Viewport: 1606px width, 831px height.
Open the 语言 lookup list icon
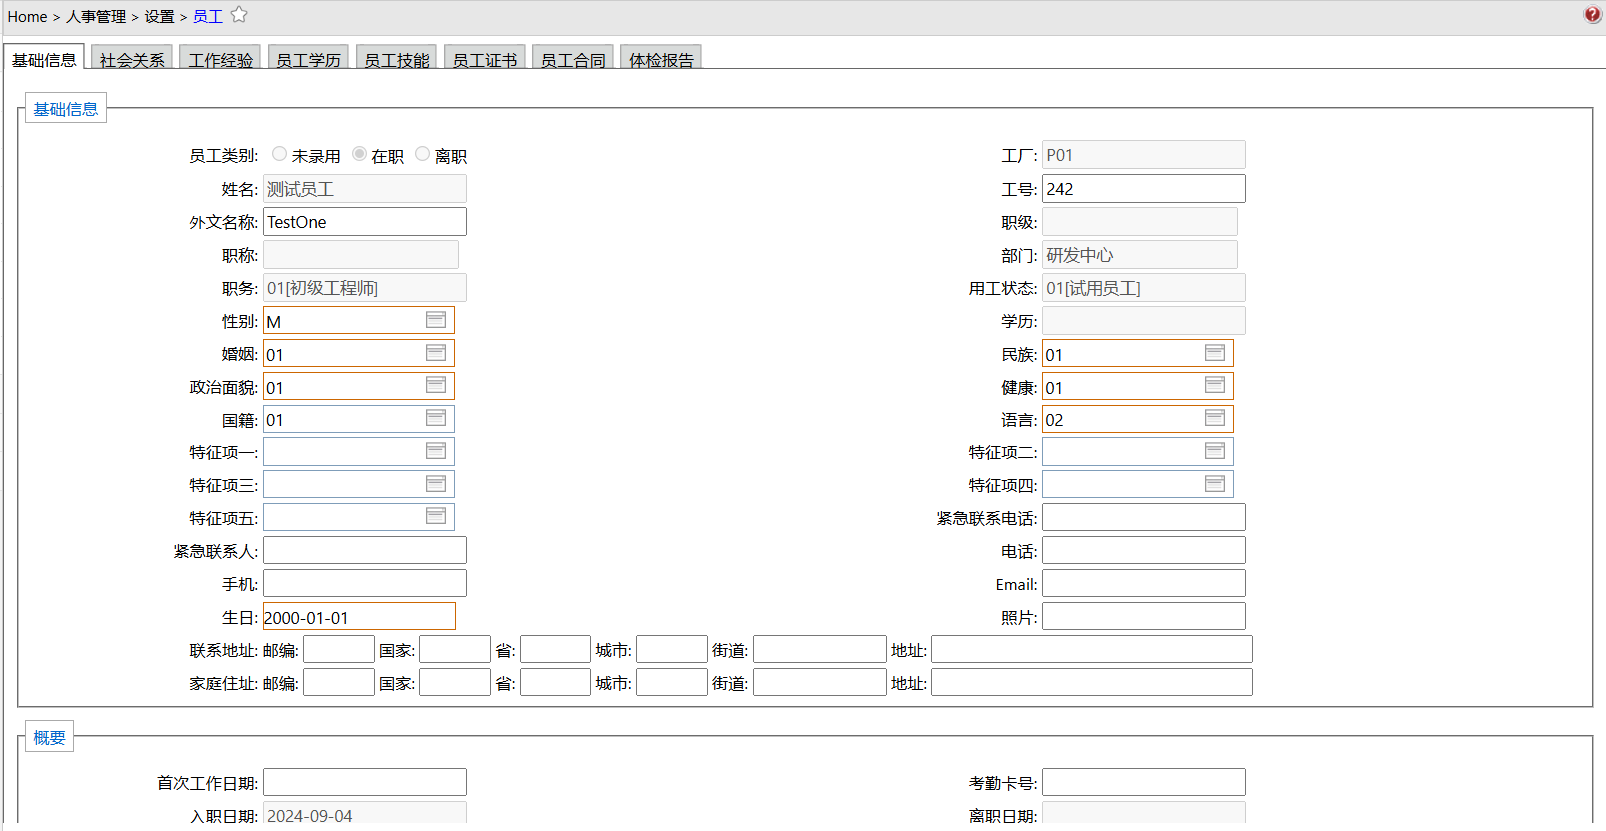[1215, 418]
